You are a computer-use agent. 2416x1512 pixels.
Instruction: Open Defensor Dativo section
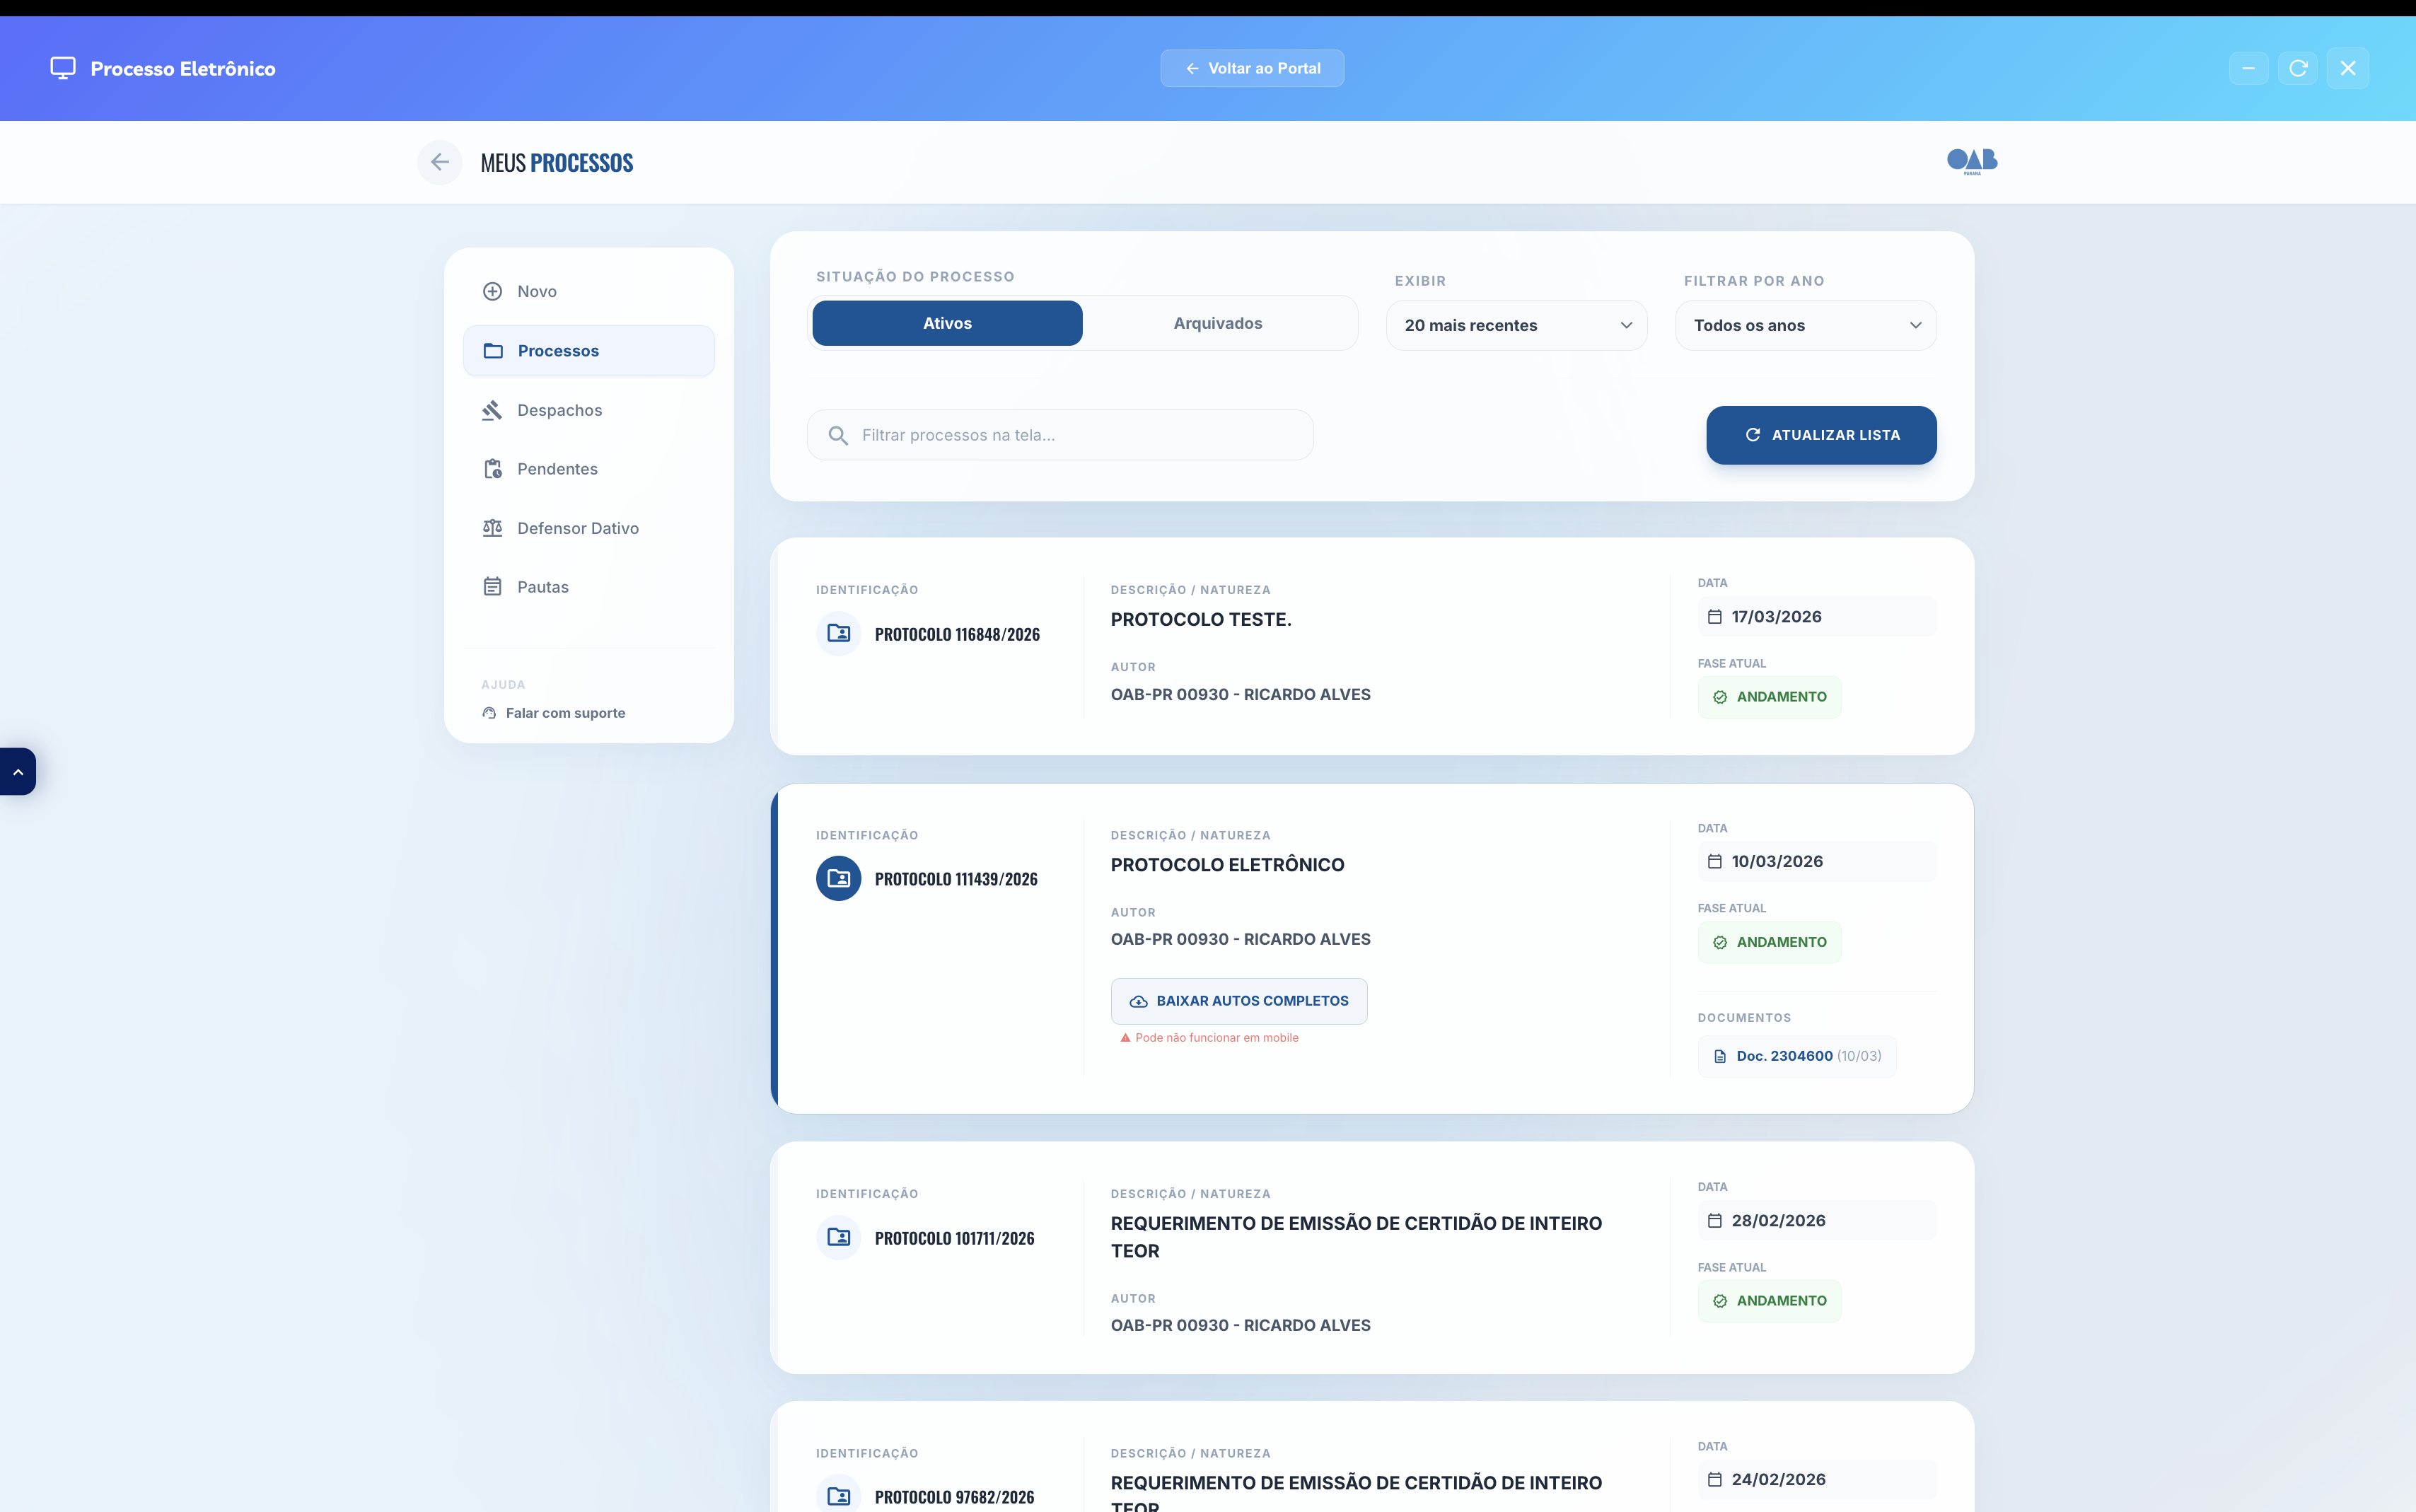pyautogui.click(x=577, y=528)
